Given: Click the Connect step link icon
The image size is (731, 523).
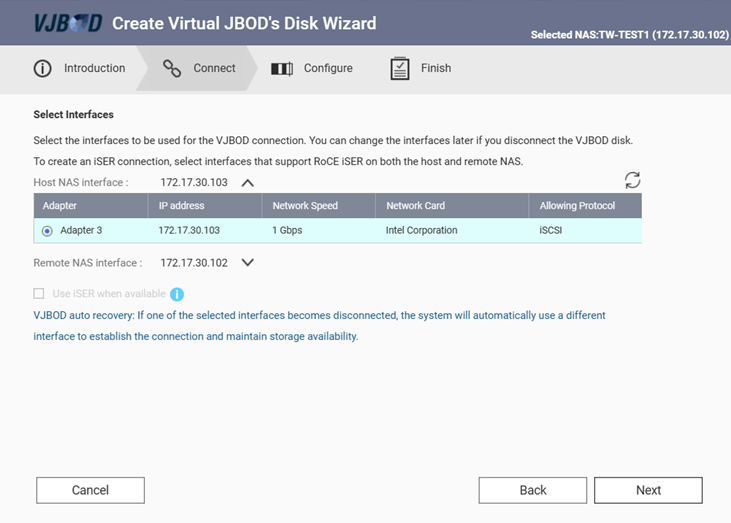Looking at the screenshot, I should point(172,69).
